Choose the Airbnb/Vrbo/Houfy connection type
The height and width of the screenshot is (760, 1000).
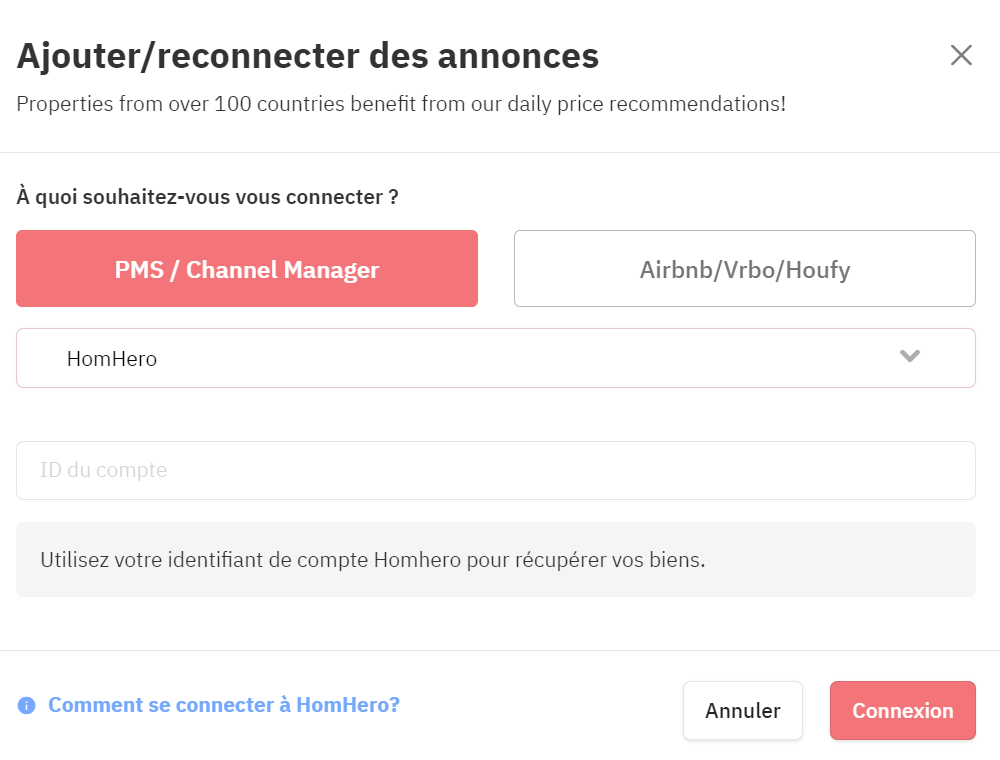tap(744, 268)
